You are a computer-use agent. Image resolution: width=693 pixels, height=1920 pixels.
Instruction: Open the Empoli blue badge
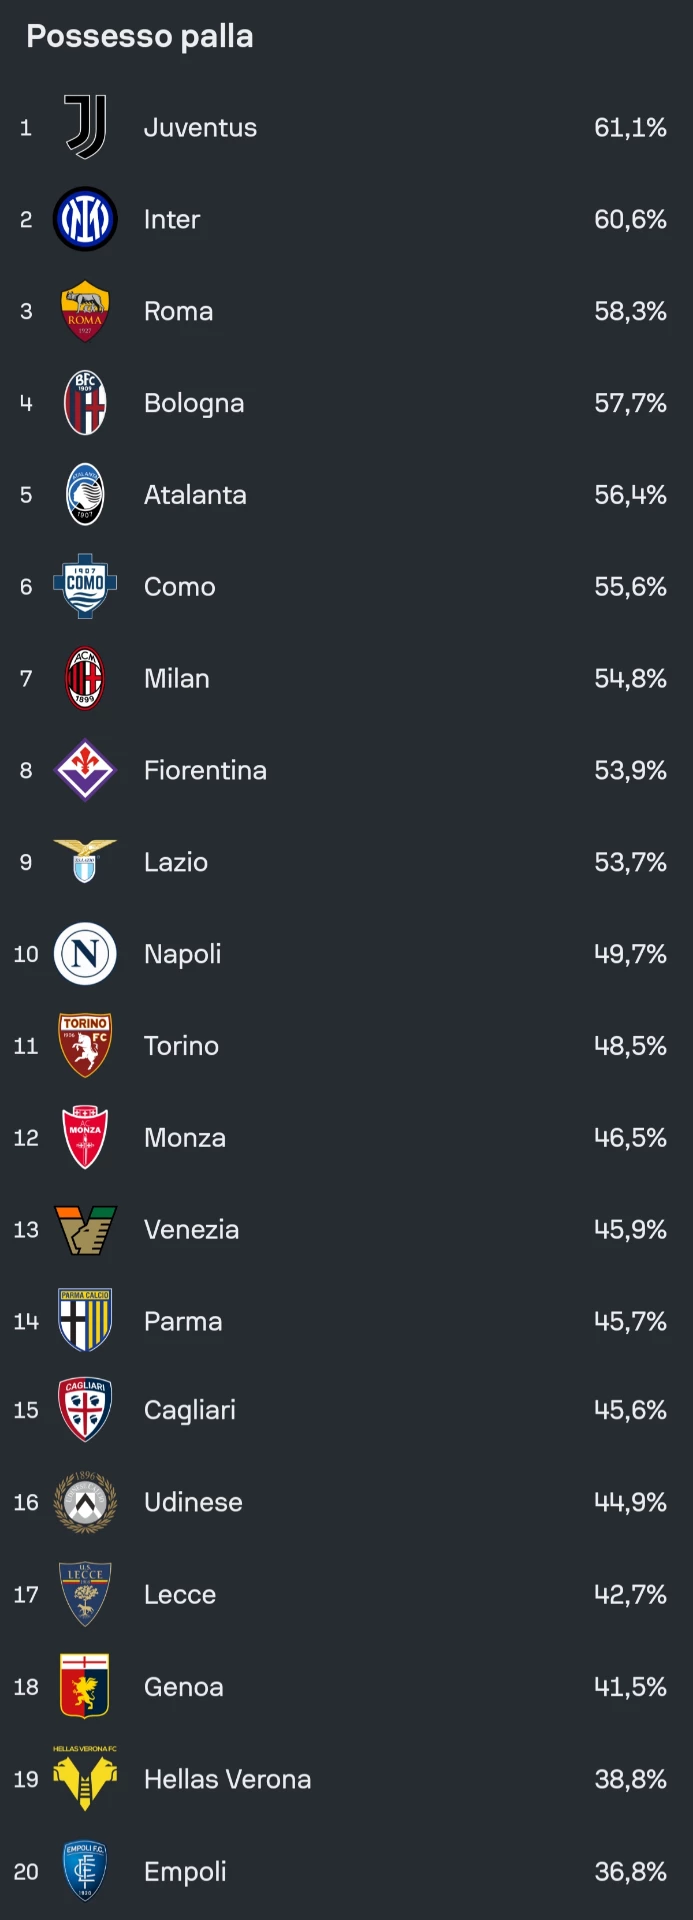pyautogui.click(x=85, y=1871)
